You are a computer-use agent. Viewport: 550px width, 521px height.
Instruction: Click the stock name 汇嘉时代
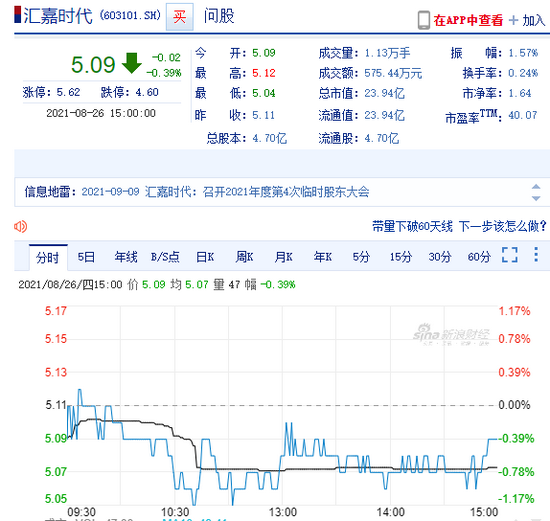pyautogui.click(x=58, y=16)
